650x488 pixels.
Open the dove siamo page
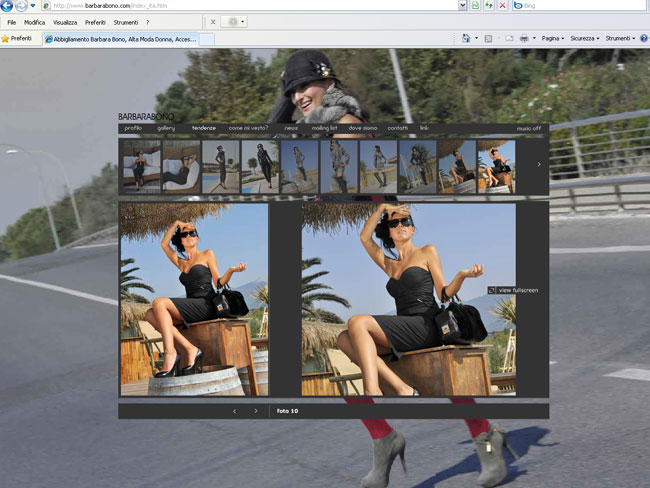point(363,128)
